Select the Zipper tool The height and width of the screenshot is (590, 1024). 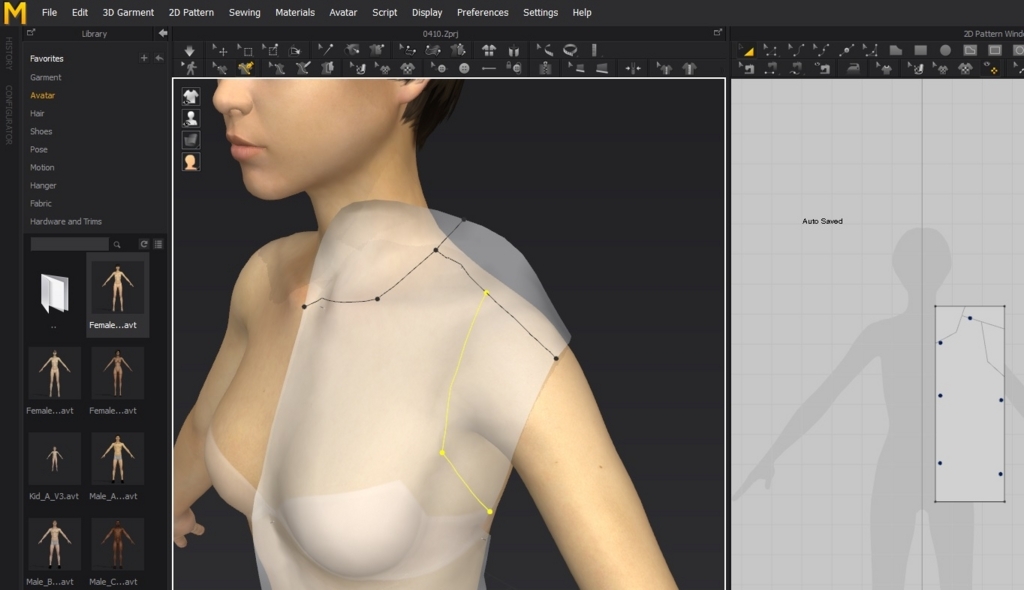545,68
